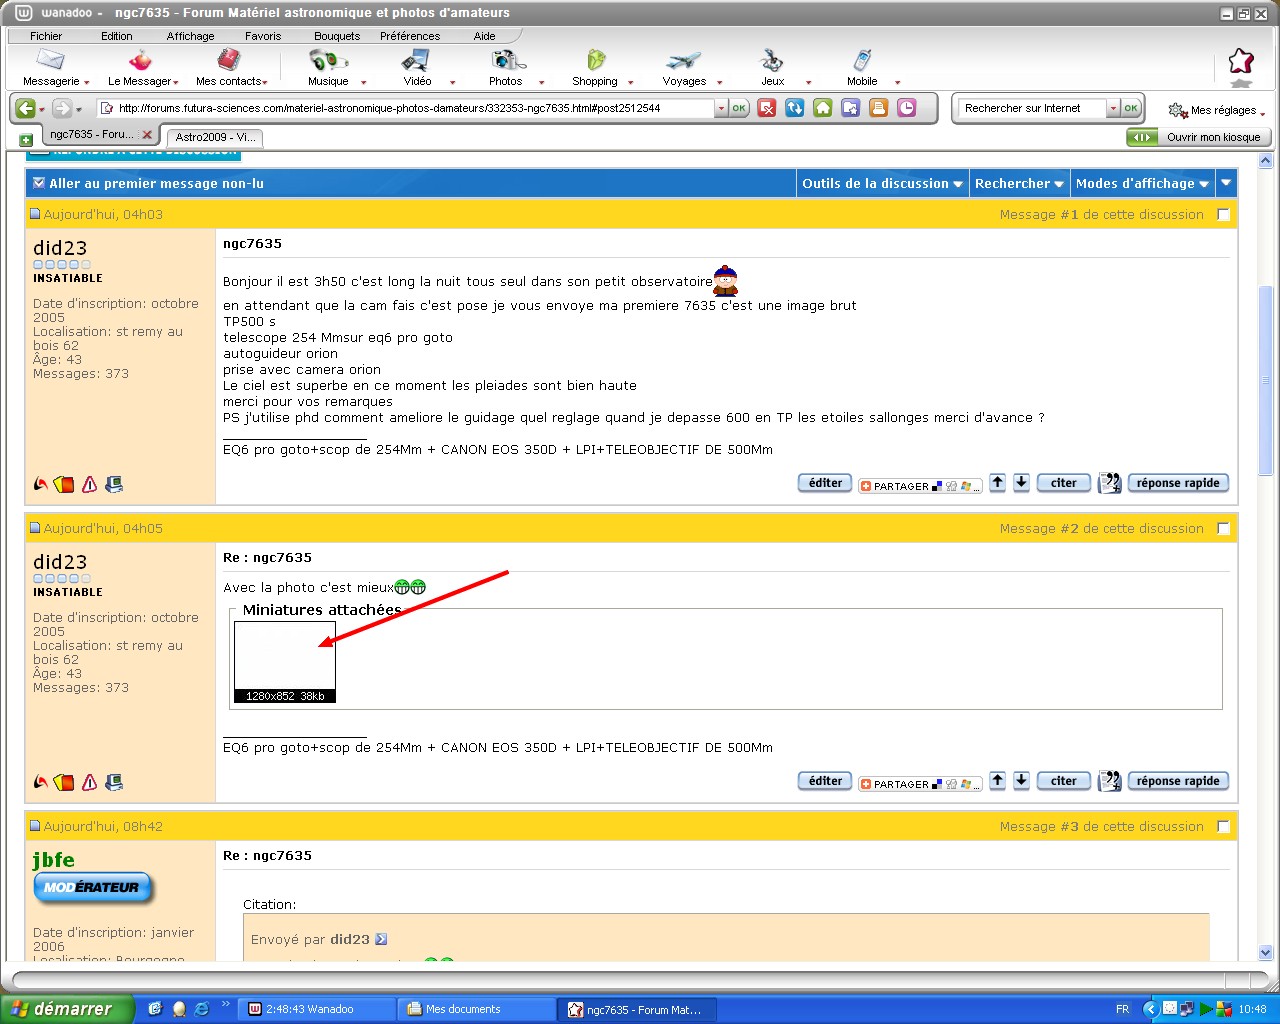Screen dimensions: 1280x1024
Task: Click the orange printer icon in the address toolbar
Action: [879, 108]
